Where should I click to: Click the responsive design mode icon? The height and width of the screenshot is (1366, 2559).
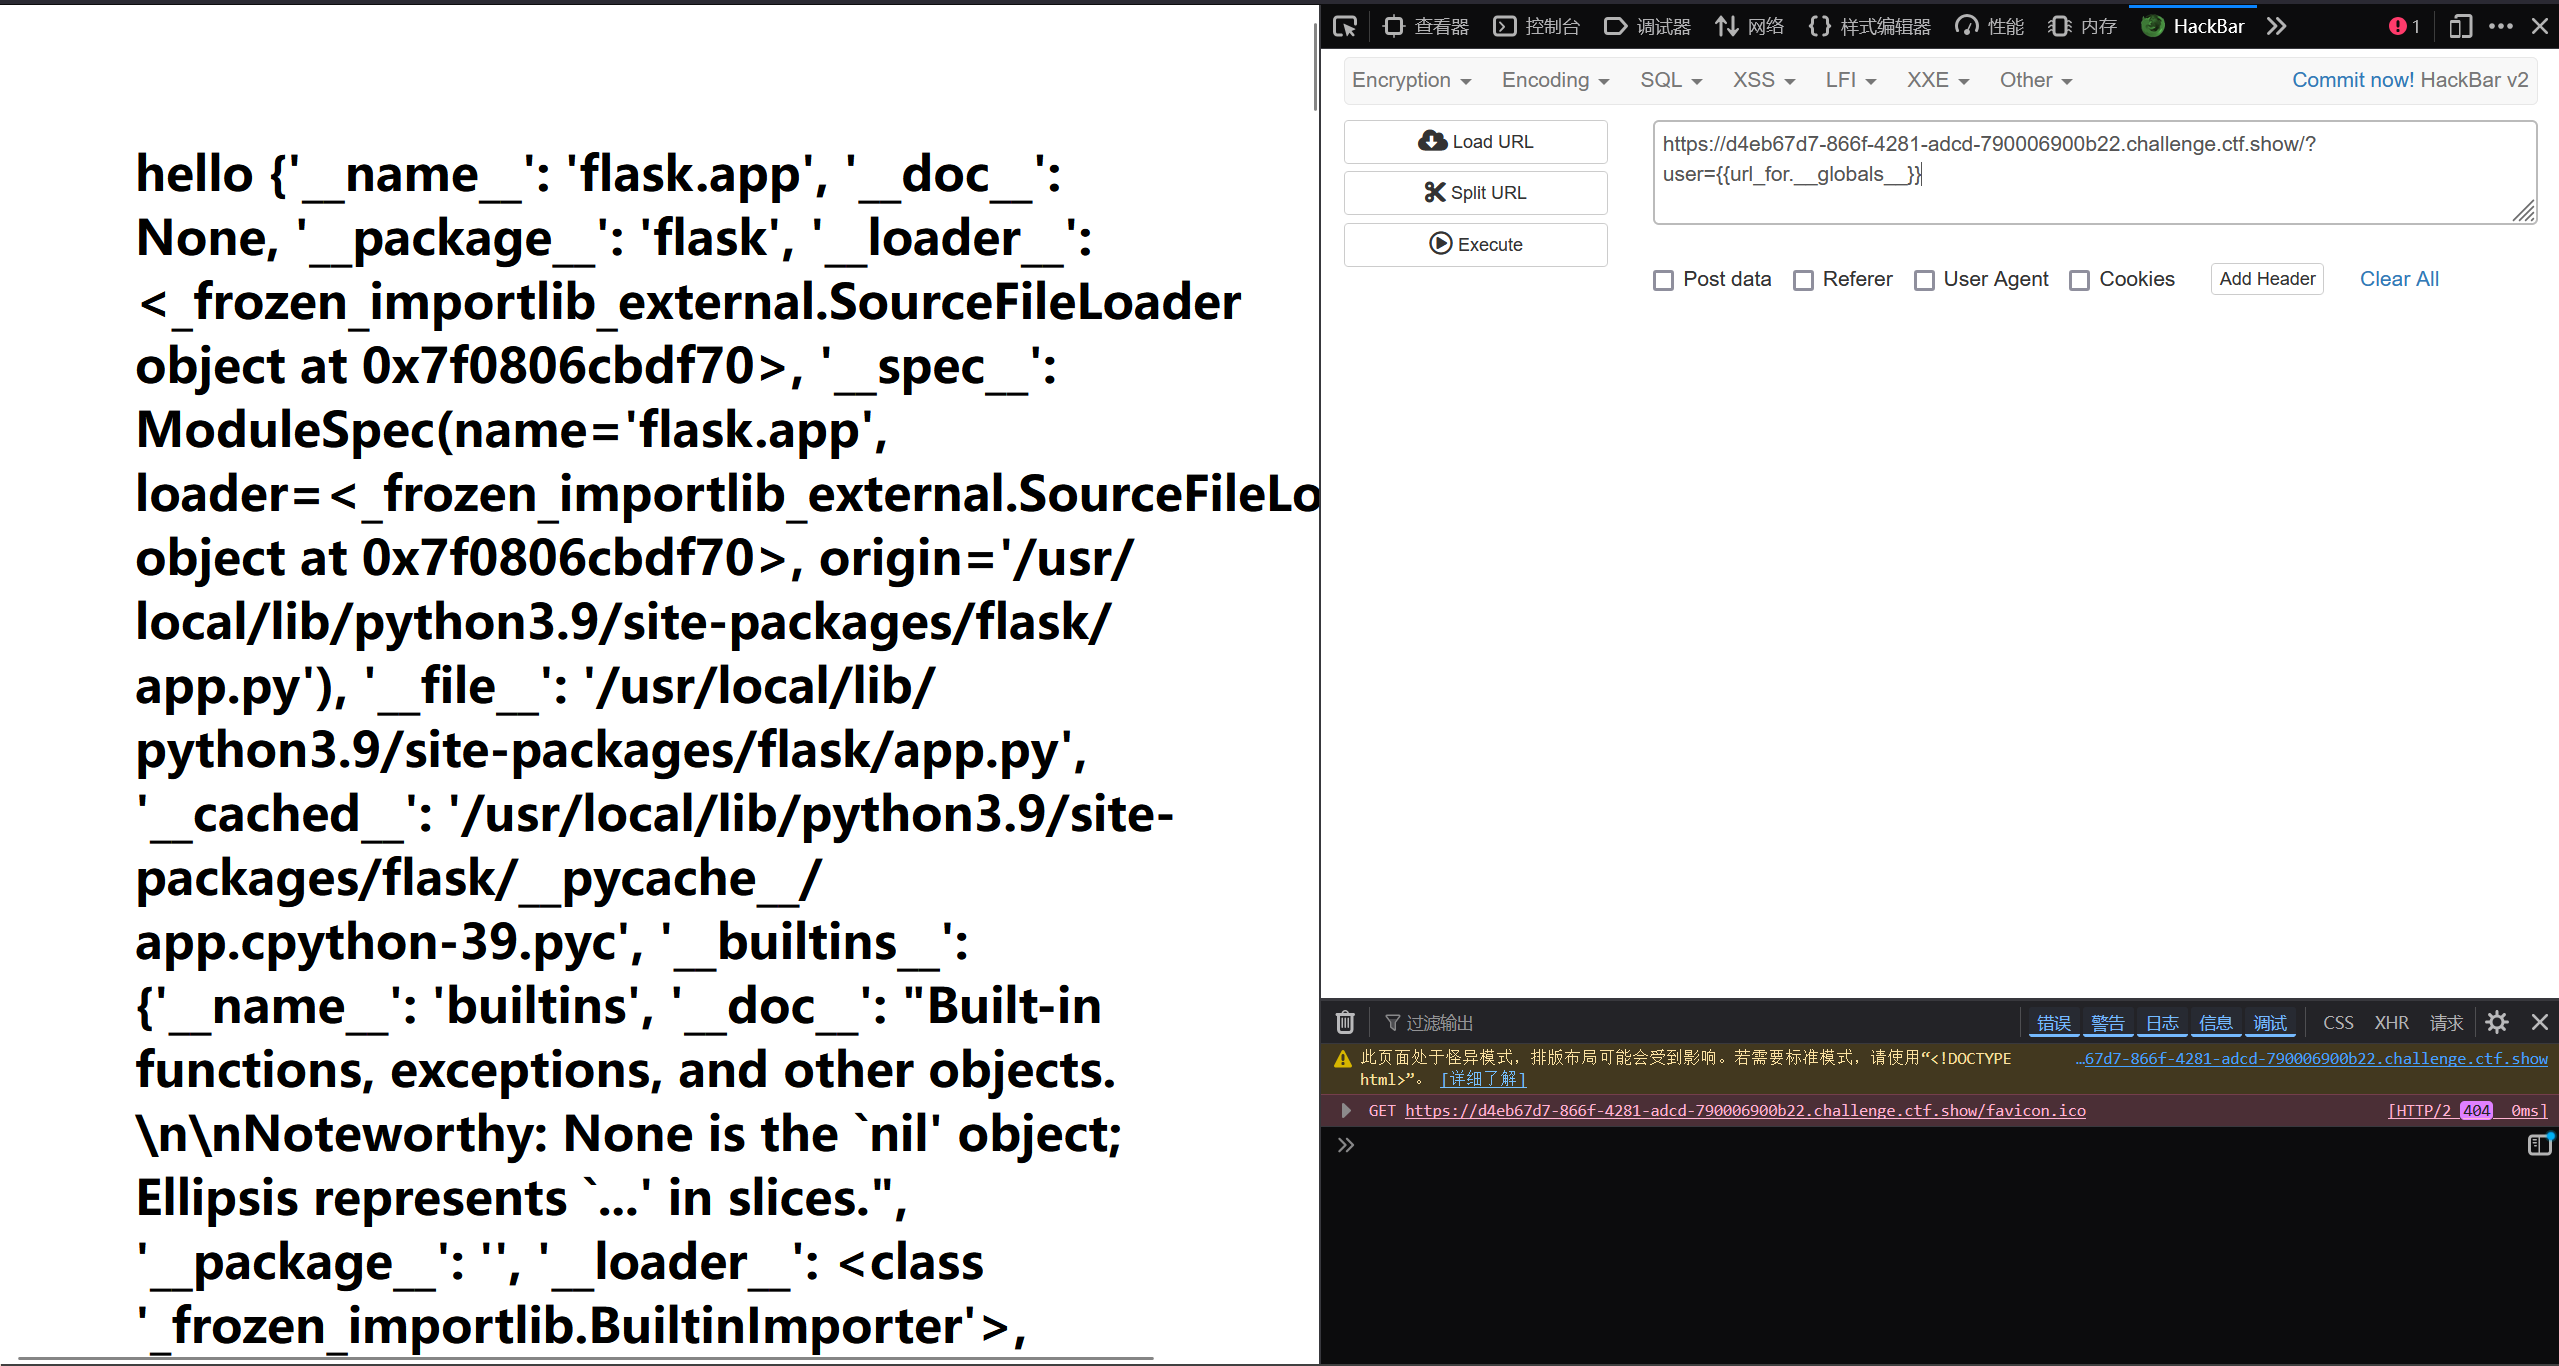point(2460,26)
